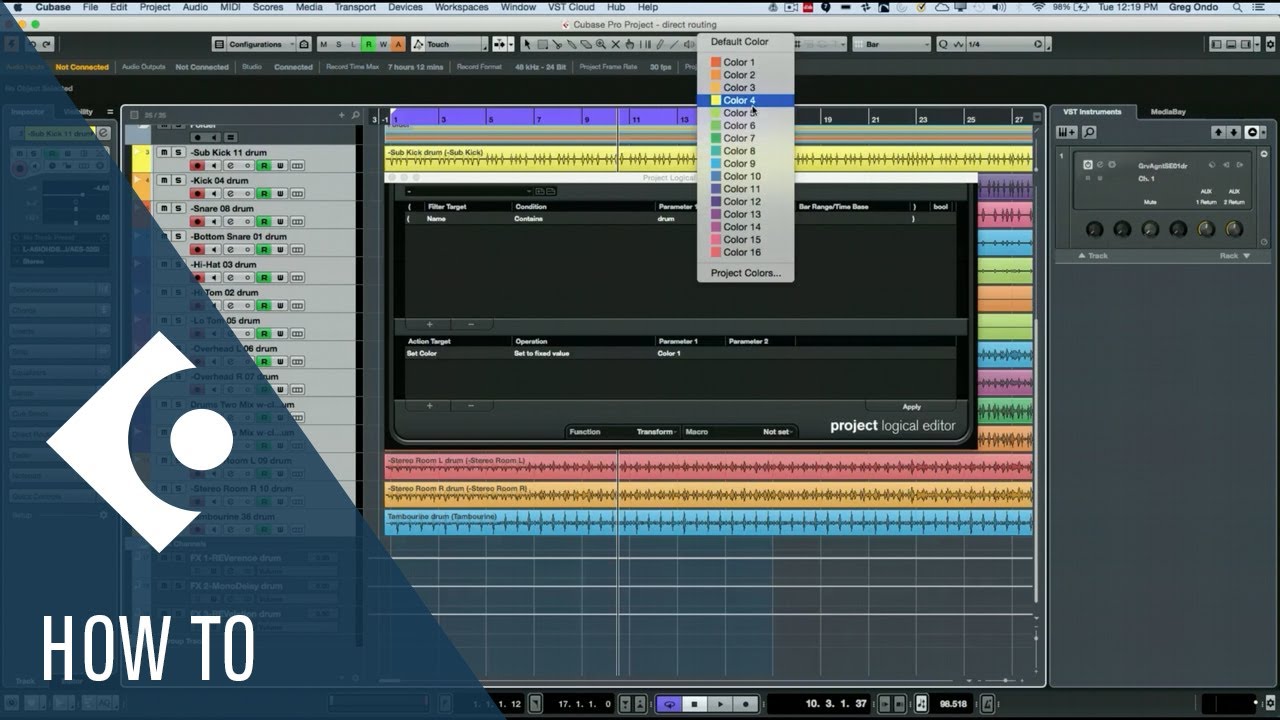This screenshot has width=1280, height=720.
Task: Click the tempo value 98.518
Action: (x=954, y=704)
